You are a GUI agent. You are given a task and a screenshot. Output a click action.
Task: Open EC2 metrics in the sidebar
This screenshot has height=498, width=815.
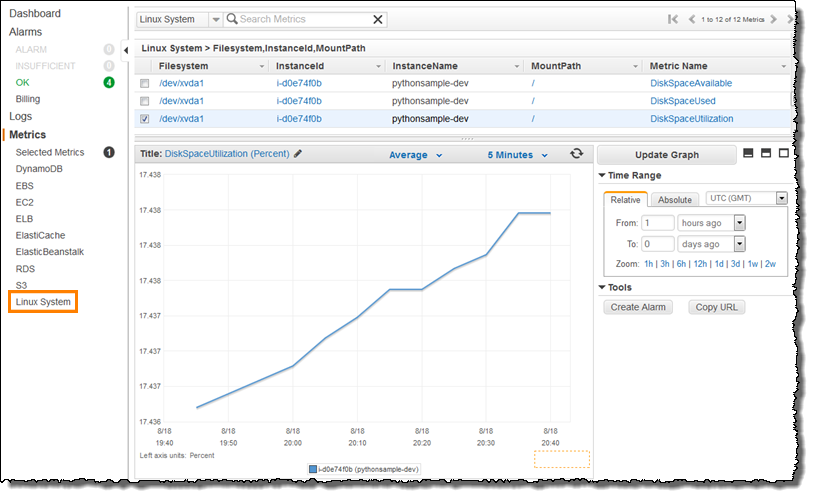26,202
